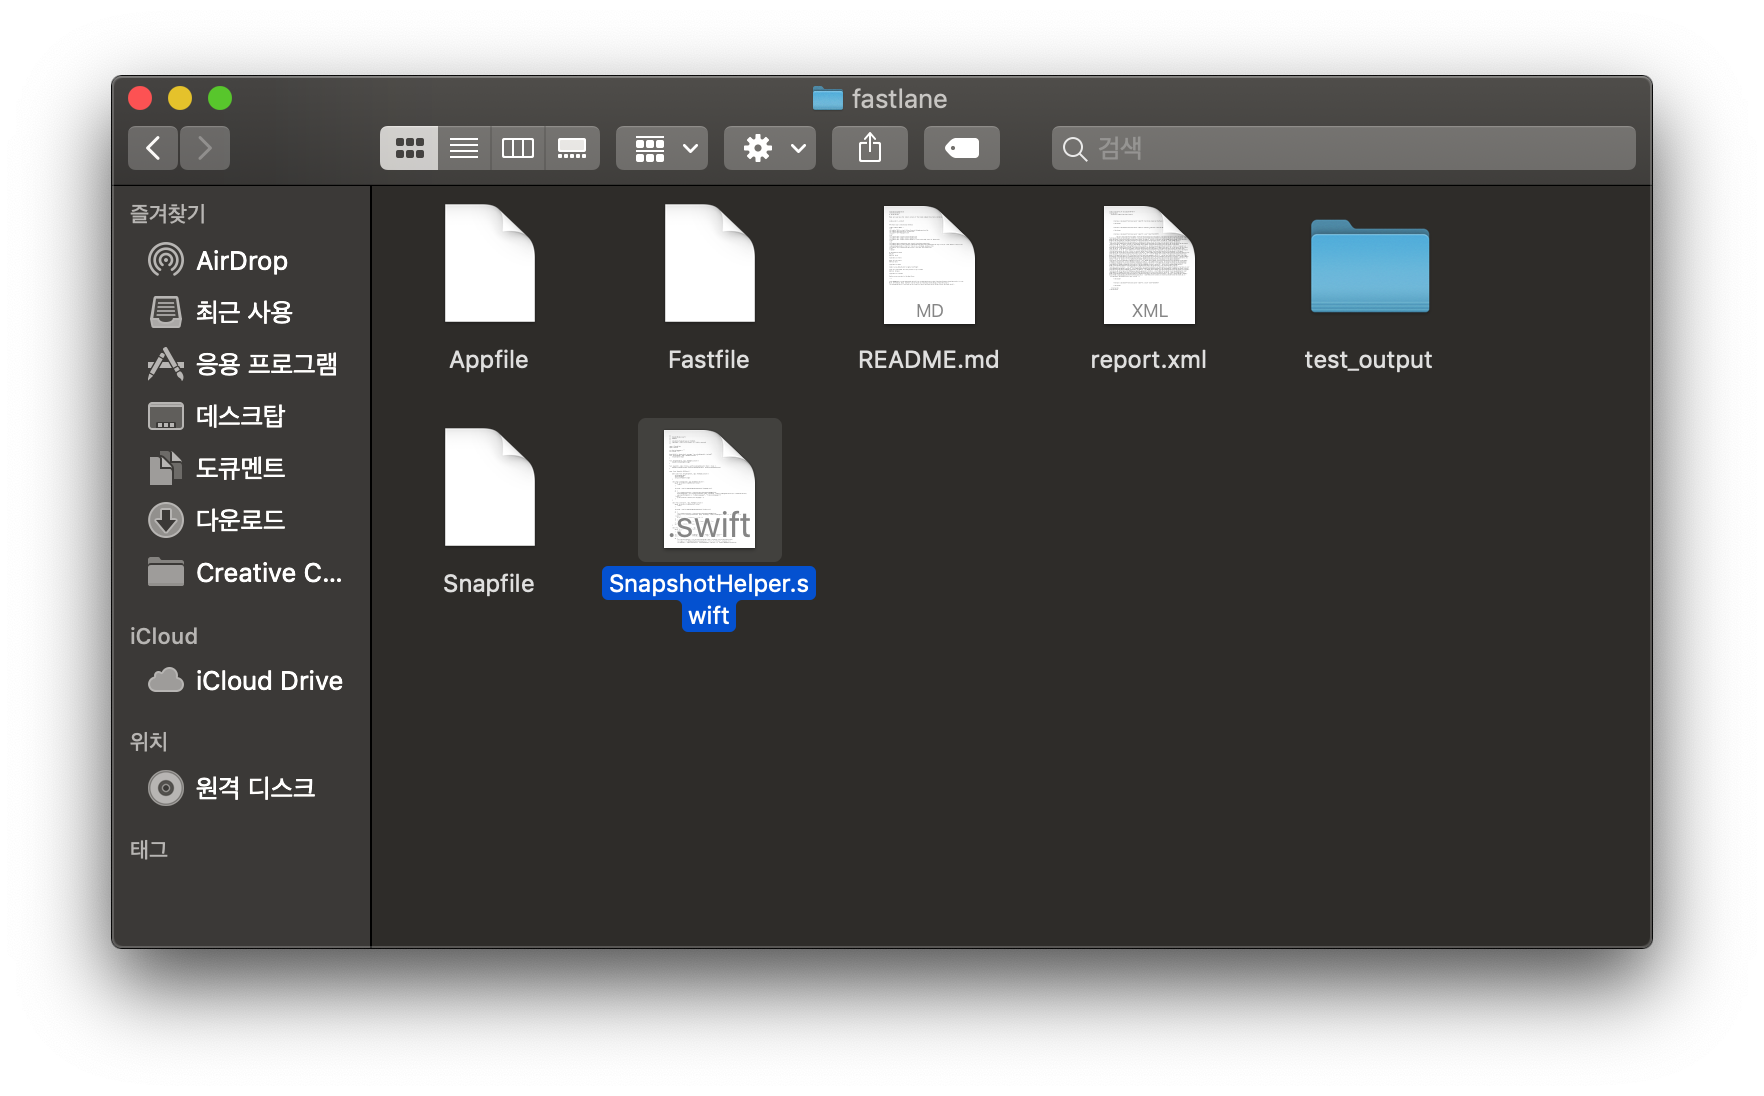
Task: Click the fastlane folder icon in title bar
Action: tap(828, 98)
